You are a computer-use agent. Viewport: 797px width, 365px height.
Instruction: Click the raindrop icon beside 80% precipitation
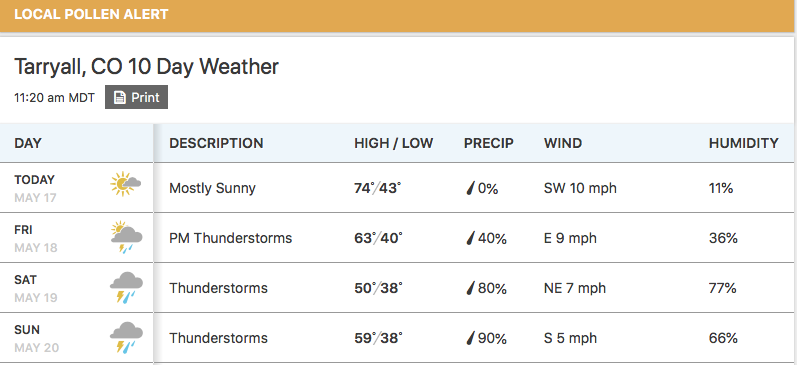tap(470, 288)
